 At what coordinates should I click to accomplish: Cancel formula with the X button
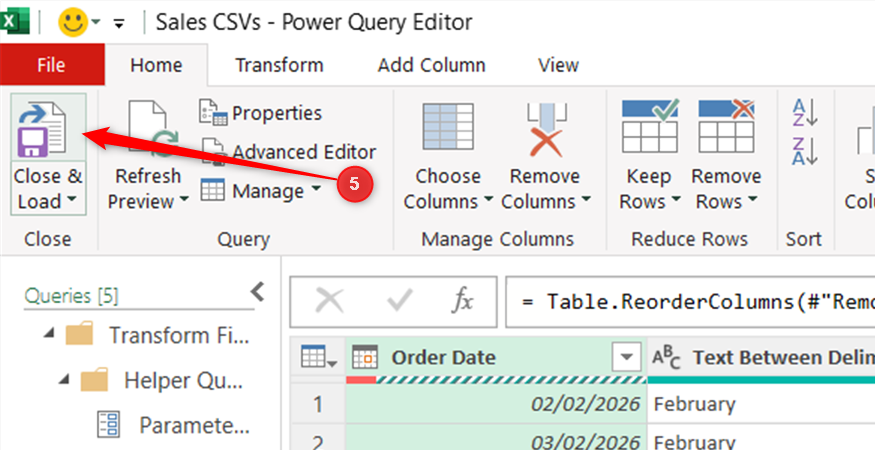pyautogui.click(x=329, y=301)
